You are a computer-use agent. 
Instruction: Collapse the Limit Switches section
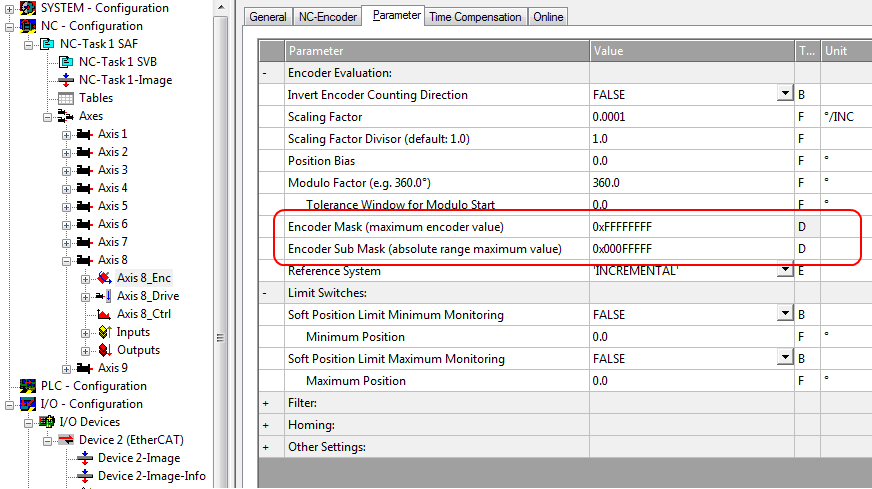click(x=265, y=293)
